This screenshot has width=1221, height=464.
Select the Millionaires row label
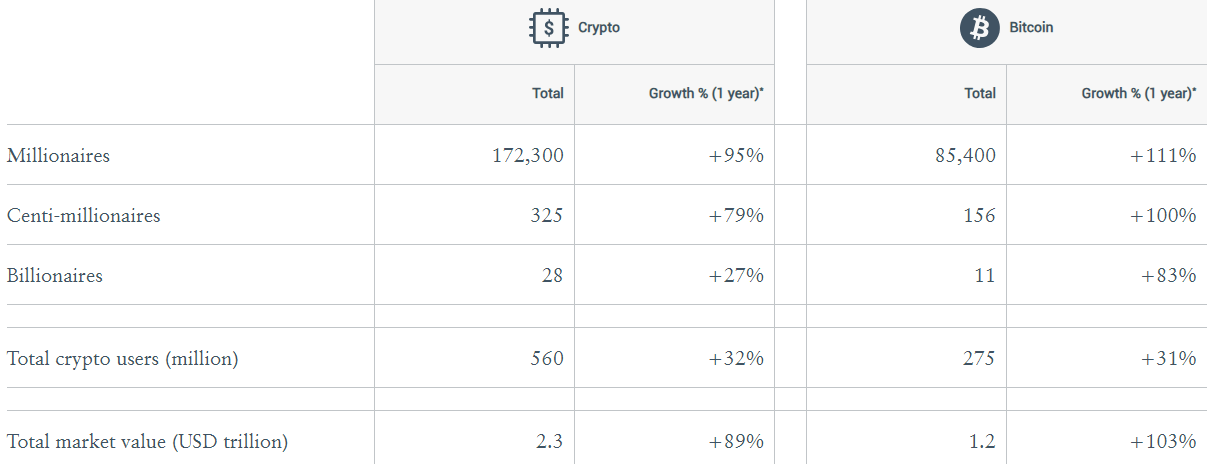tap(58, 156)
